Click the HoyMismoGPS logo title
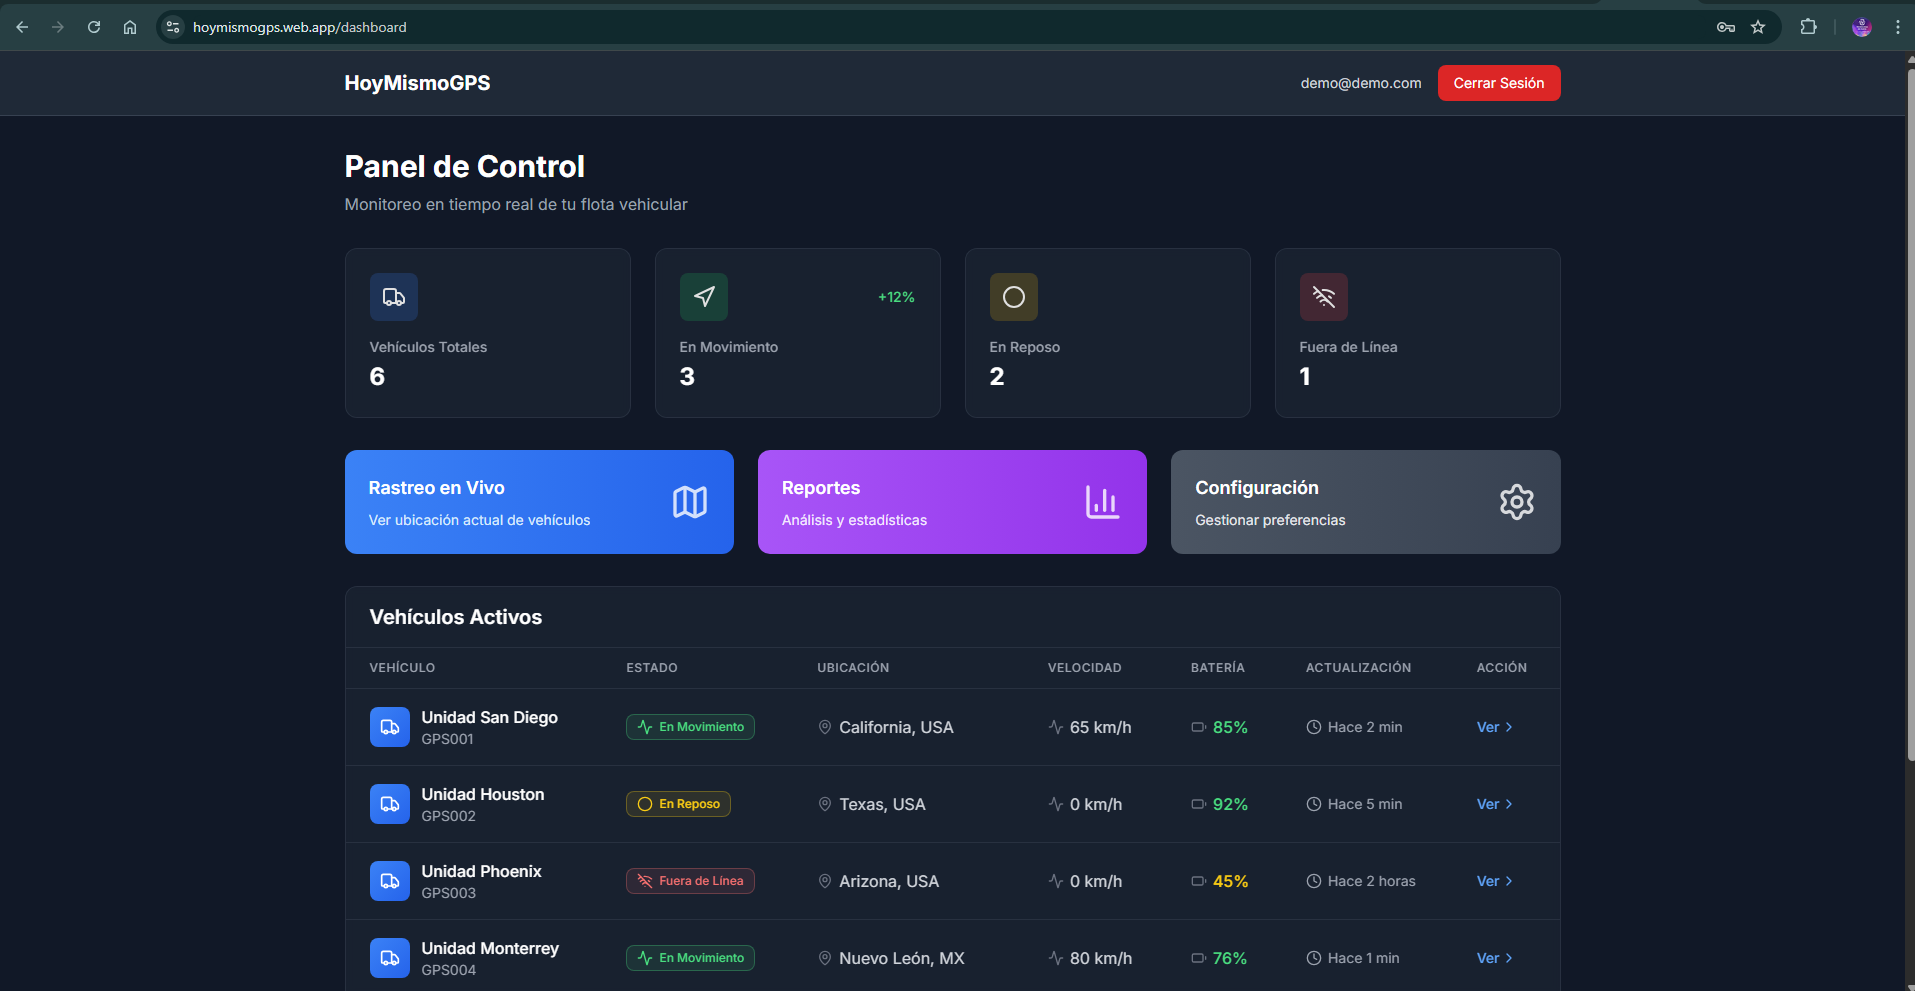Viewport: 1915px width, 991px height. (417, 83)
